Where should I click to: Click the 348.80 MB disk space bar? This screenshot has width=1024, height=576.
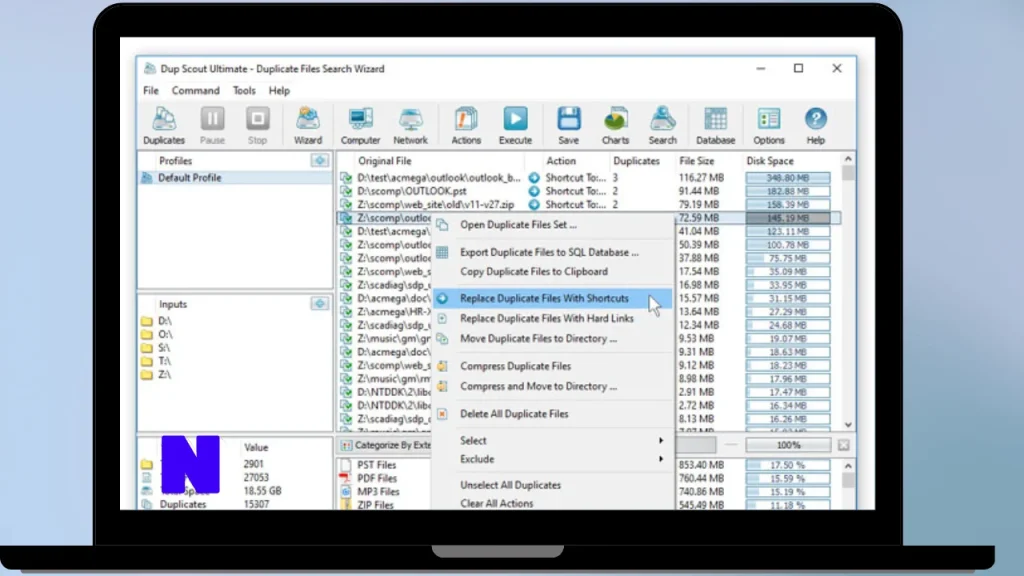(788, 178)
